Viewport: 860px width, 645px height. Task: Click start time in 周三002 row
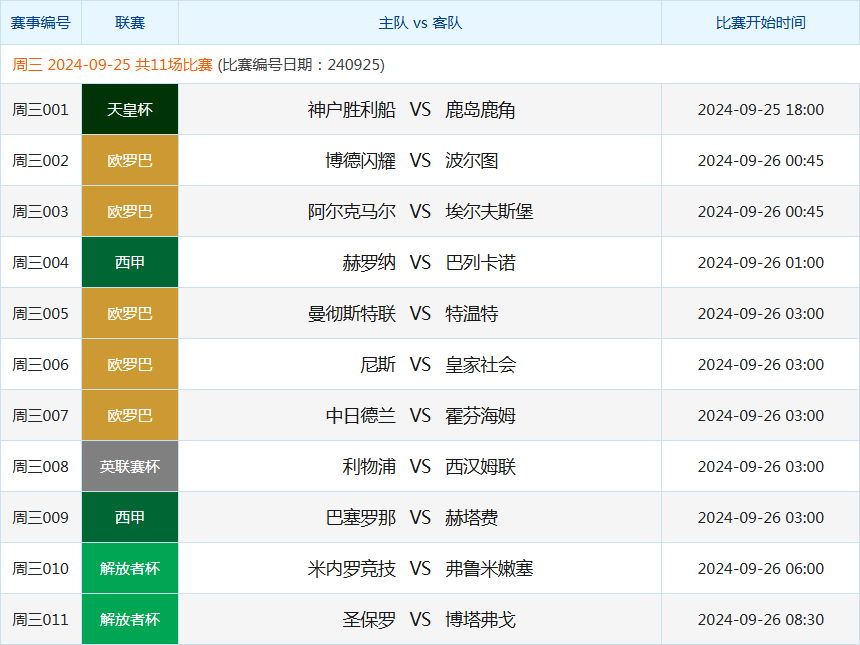click(761, 161)
